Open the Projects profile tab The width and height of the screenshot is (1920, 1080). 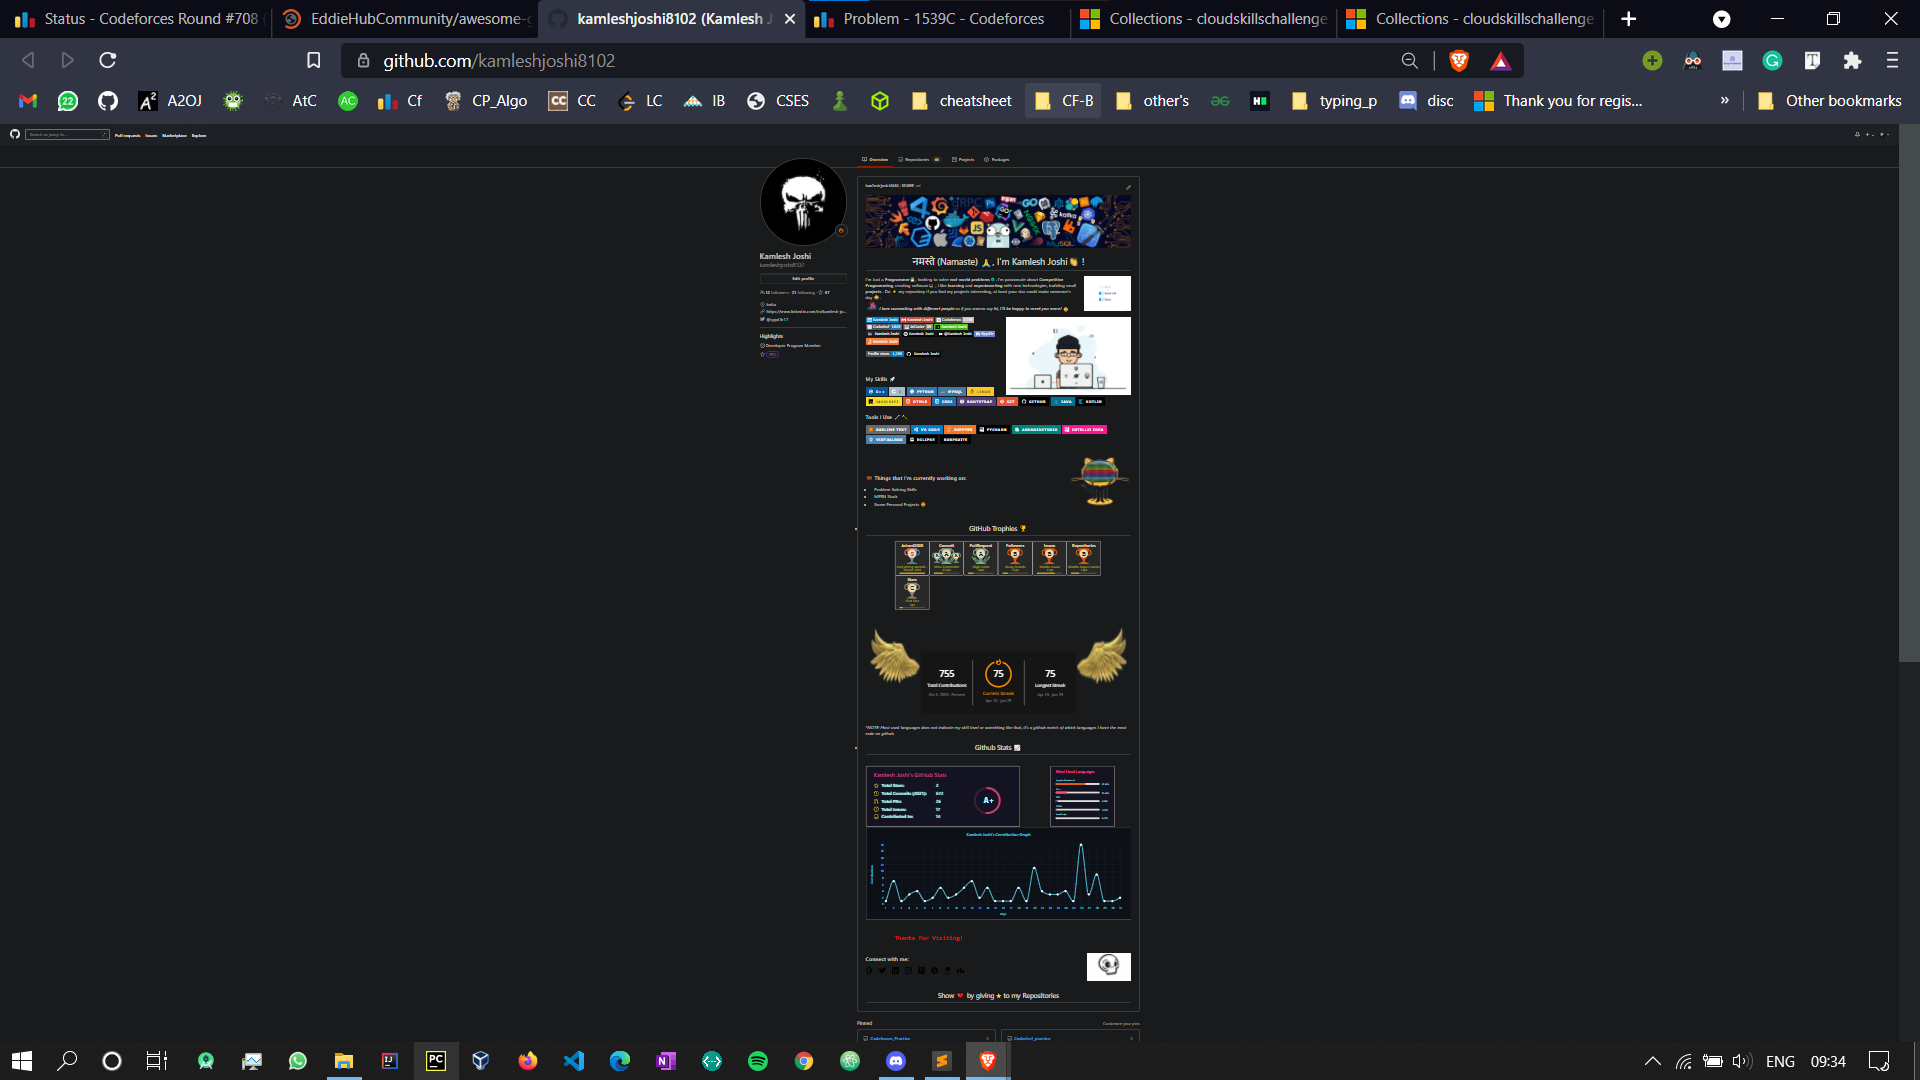(963, 159)
